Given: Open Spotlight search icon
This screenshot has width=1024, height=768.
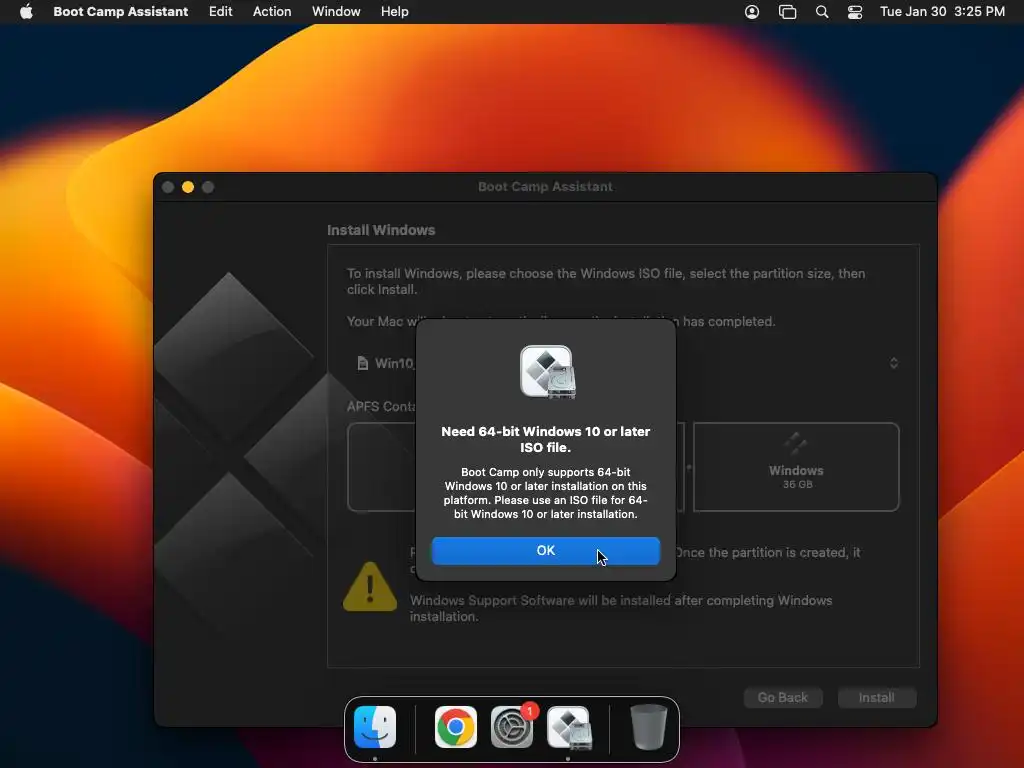Looking at the screenshot, I should [x=822, y=12].
